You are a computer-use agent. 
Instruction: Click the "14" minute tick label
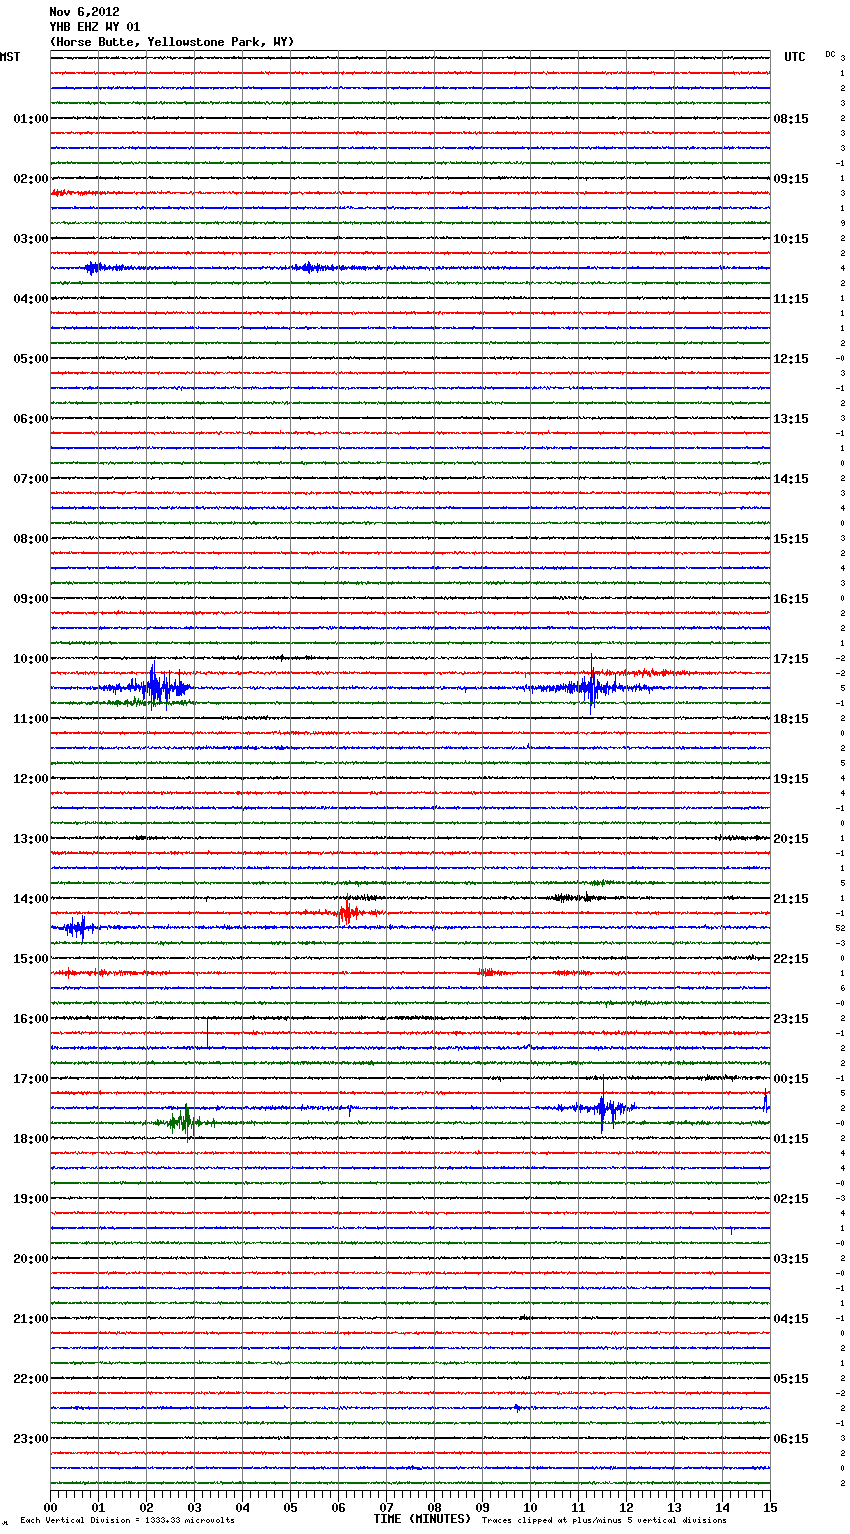(x=722, y=1507)
